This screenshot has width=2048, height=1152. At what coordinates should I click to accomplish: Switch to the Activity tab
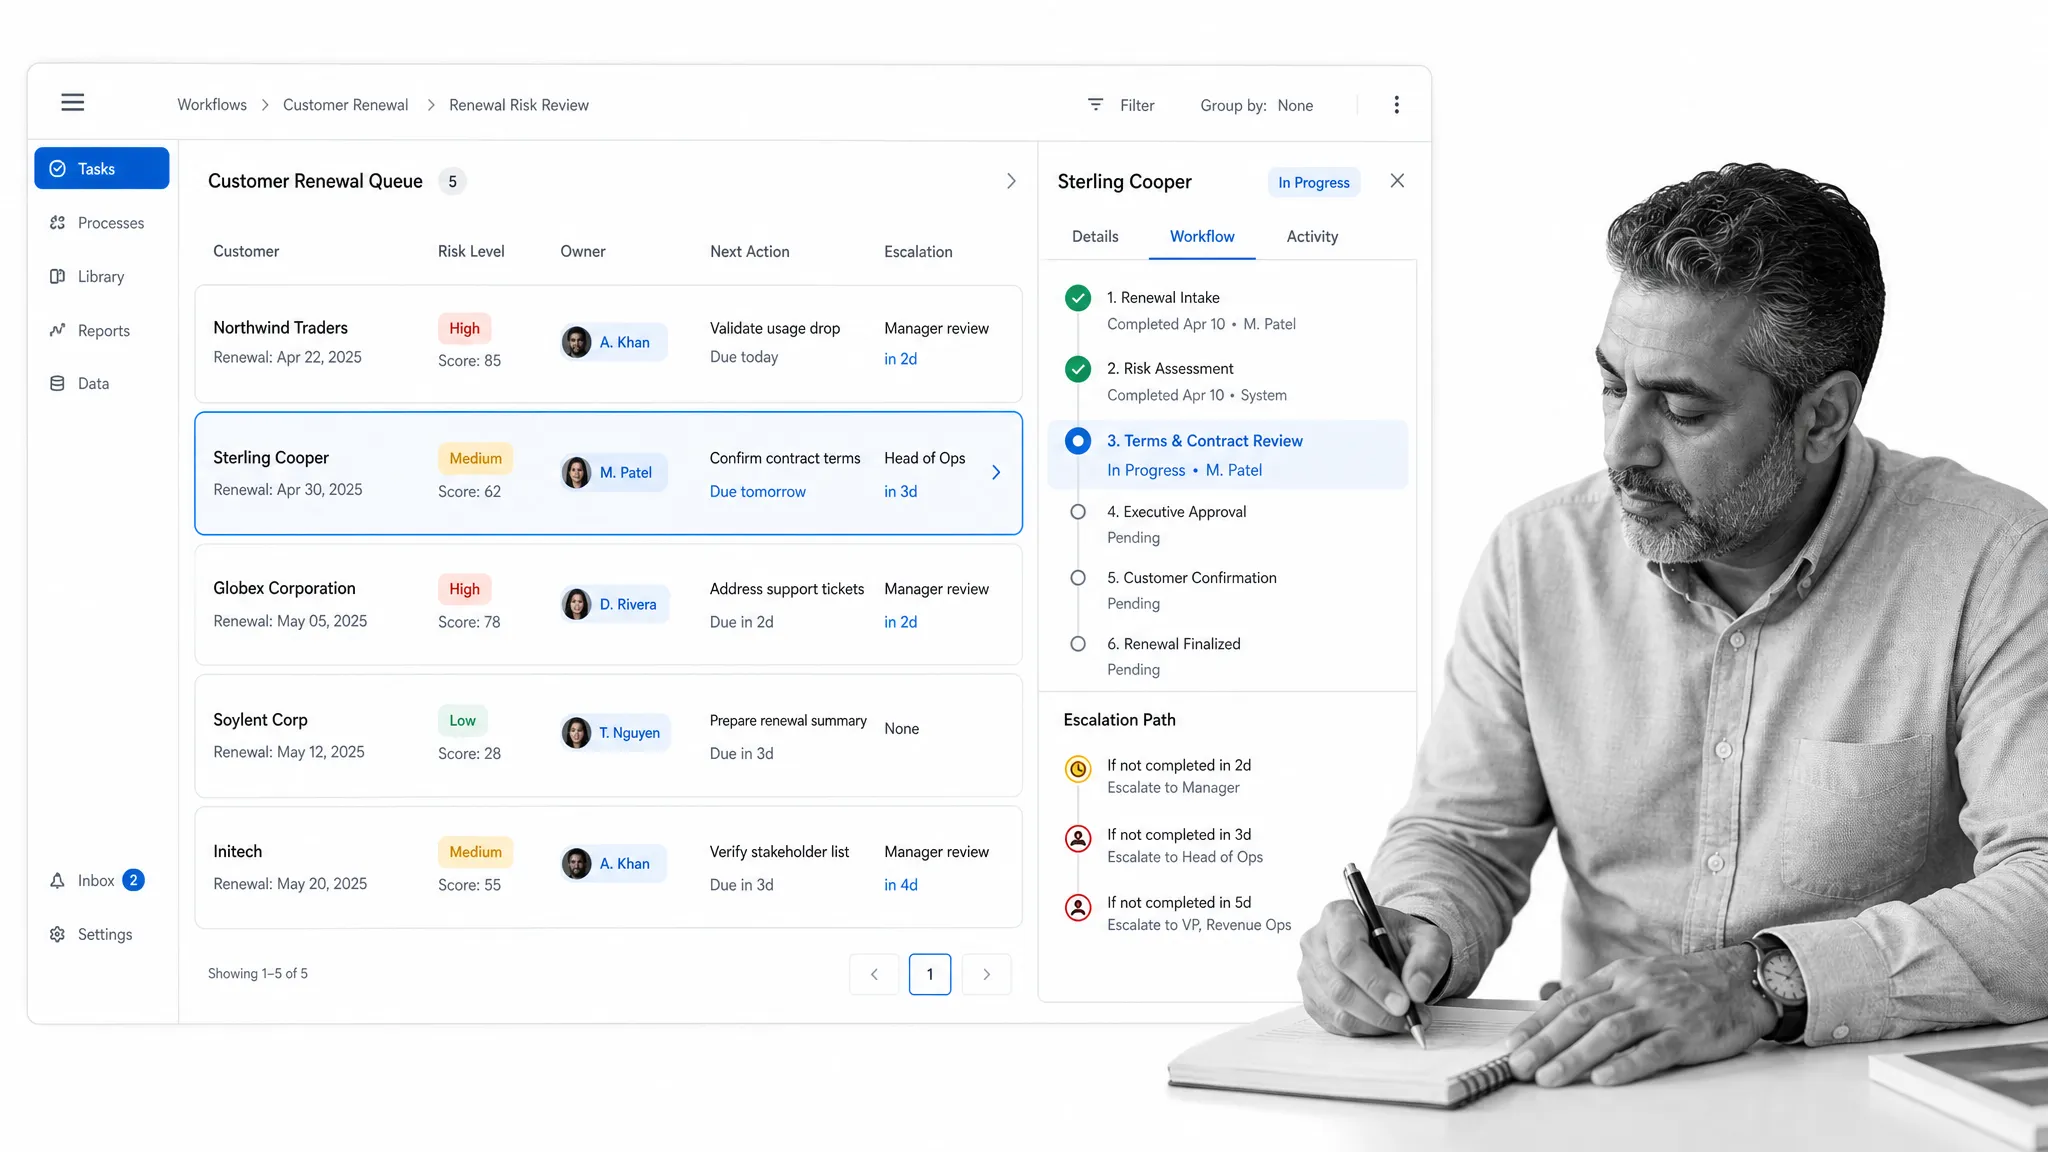(1312, 237)
